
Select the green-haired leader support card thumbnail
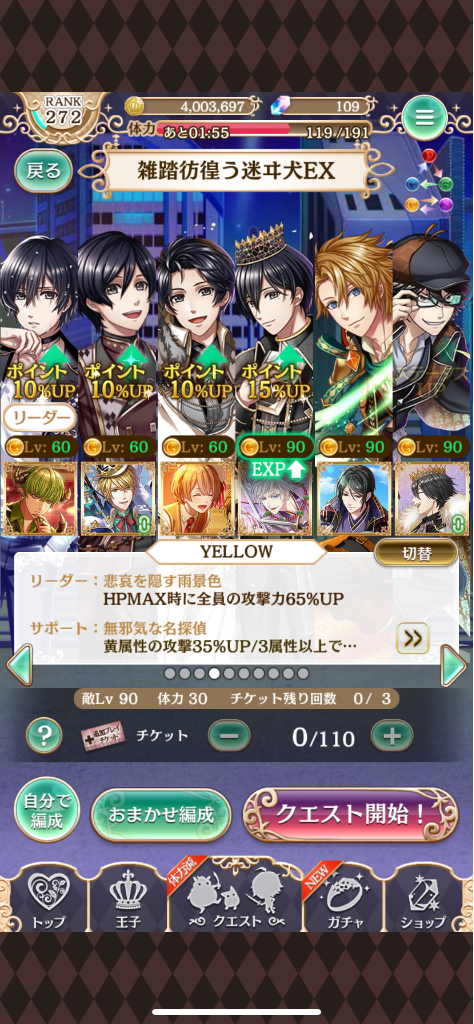(x=40, y=500)
